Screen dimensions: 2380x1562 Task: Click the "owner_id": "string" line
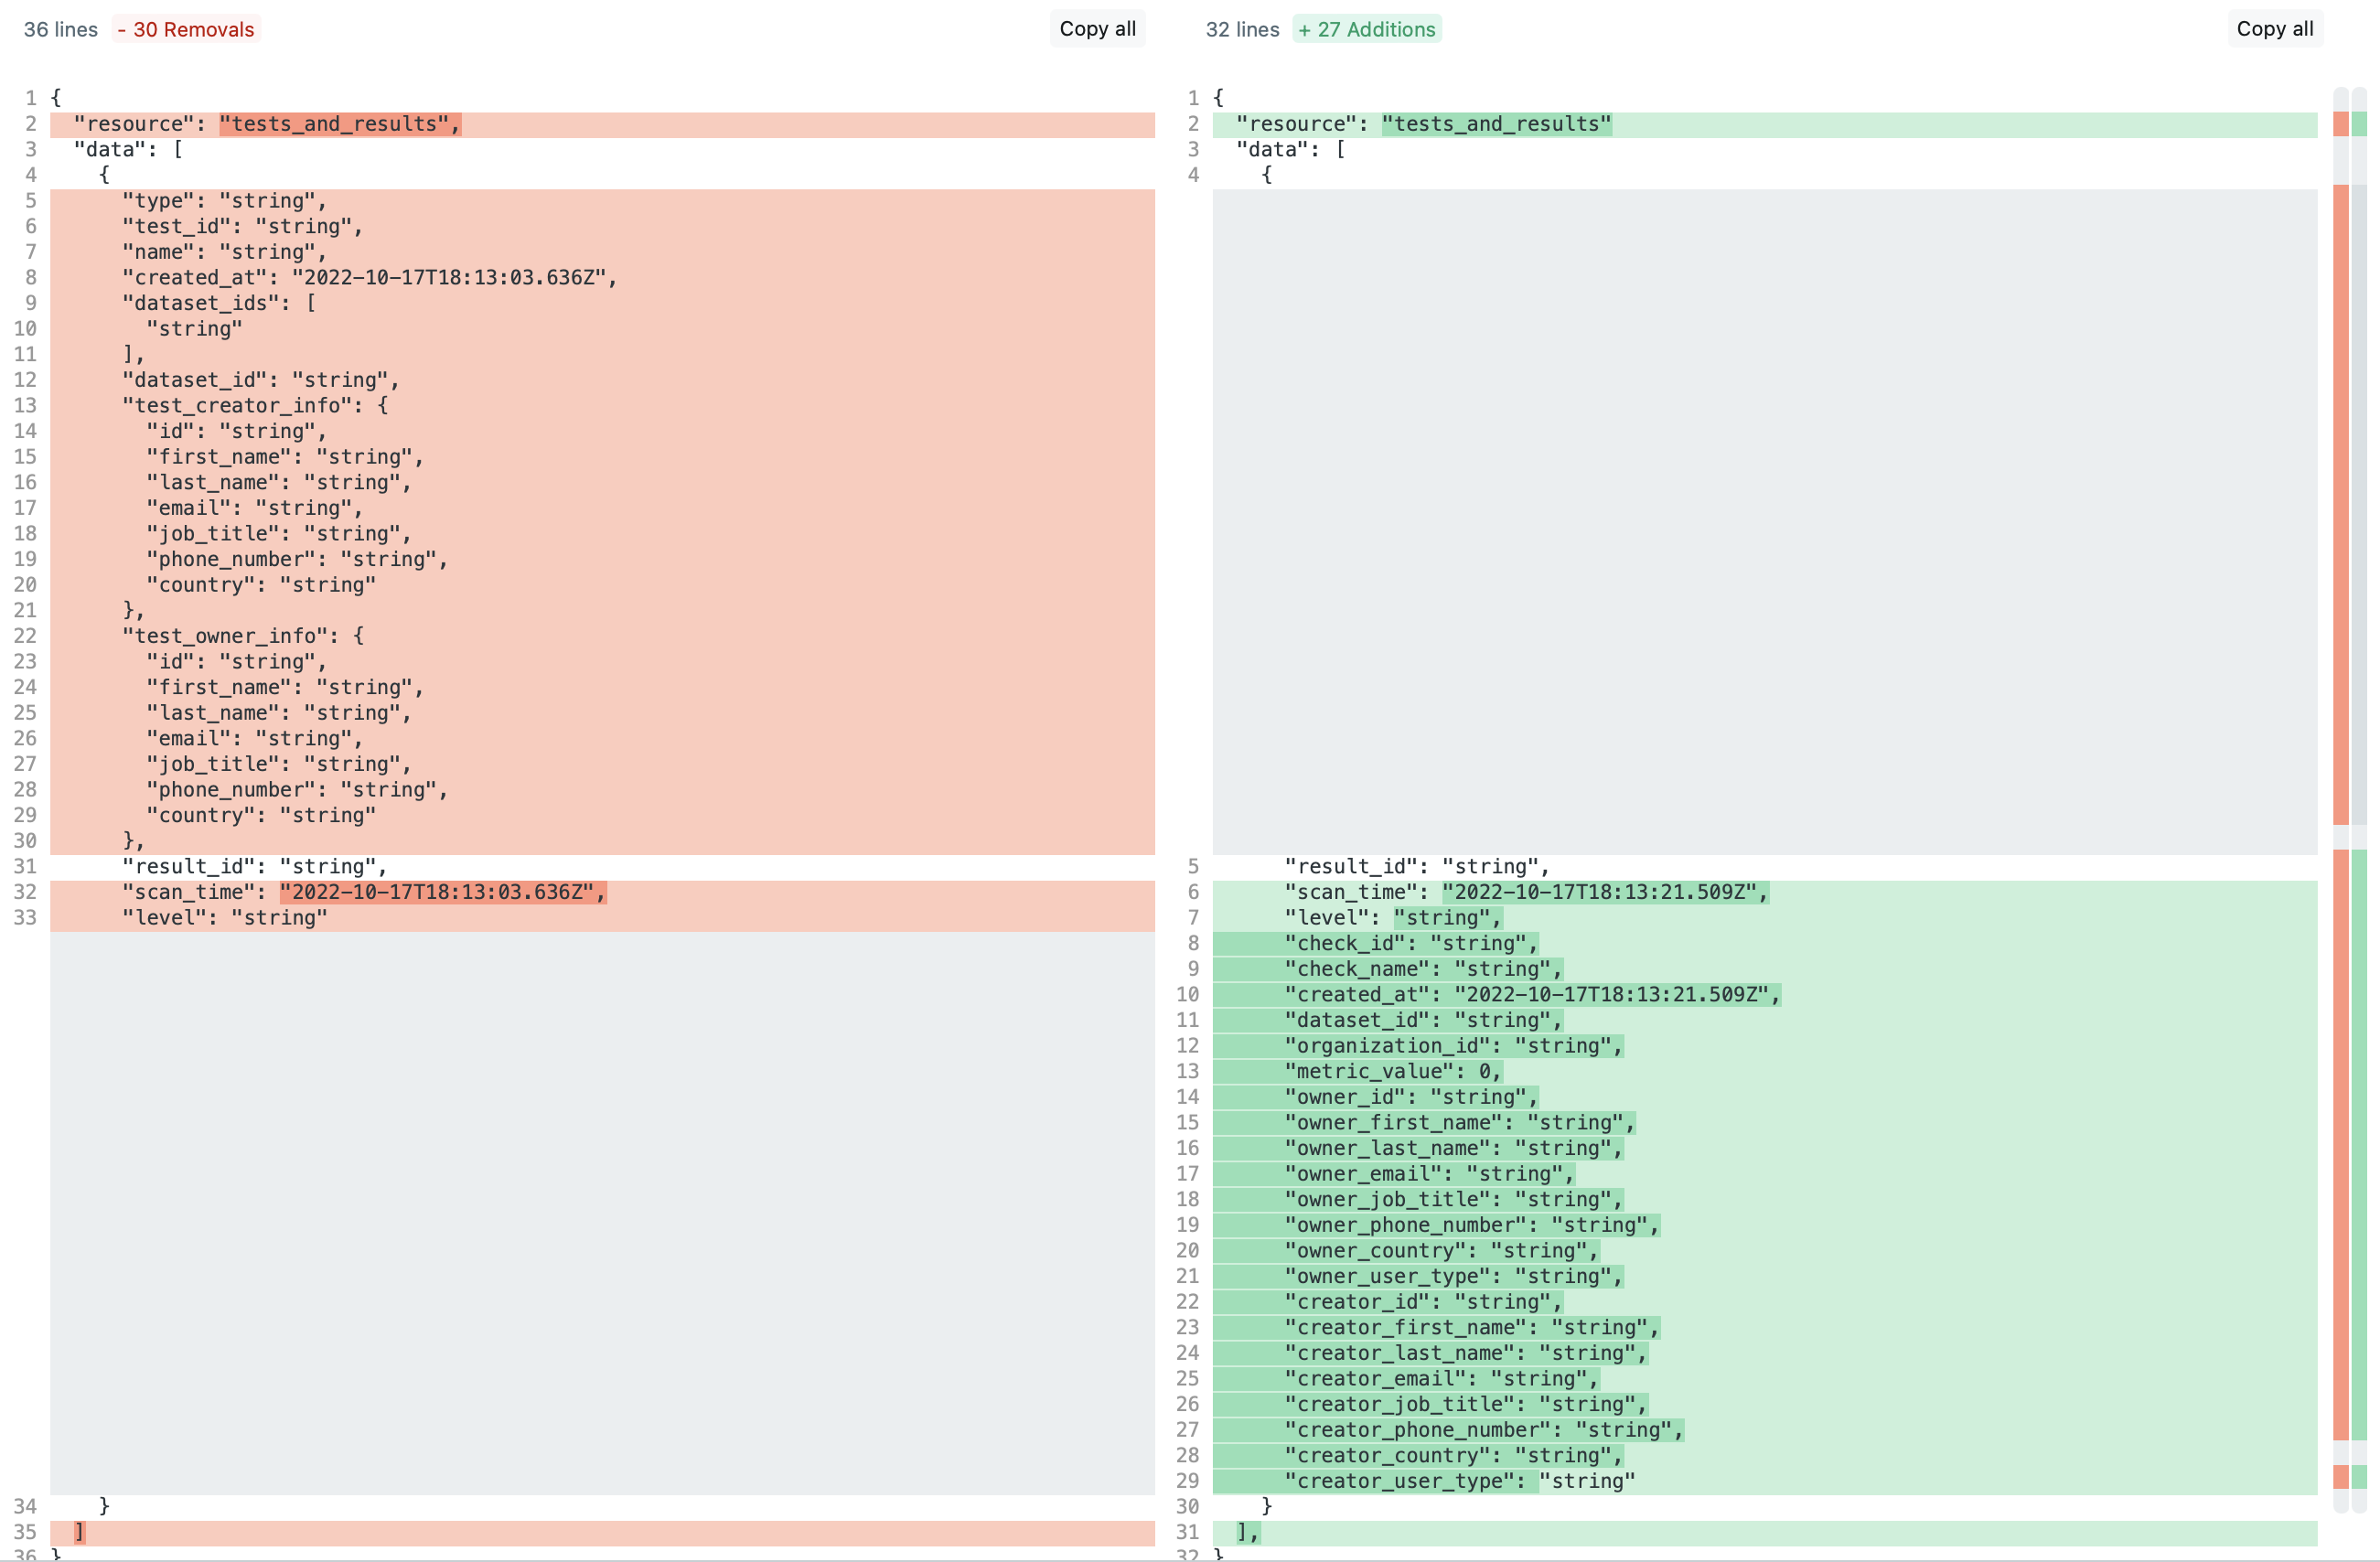(x=1410, y=1097)
